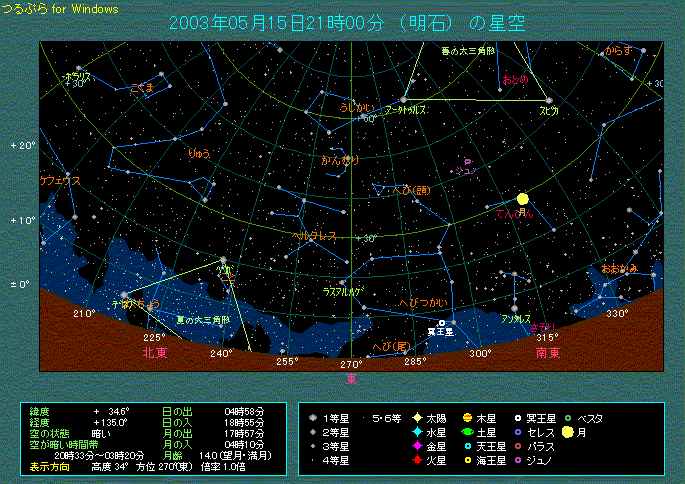This screenshot has height=484, width=685.
Task: Click the 2等星 magnitude star icon
Action: tap(313, 432)
